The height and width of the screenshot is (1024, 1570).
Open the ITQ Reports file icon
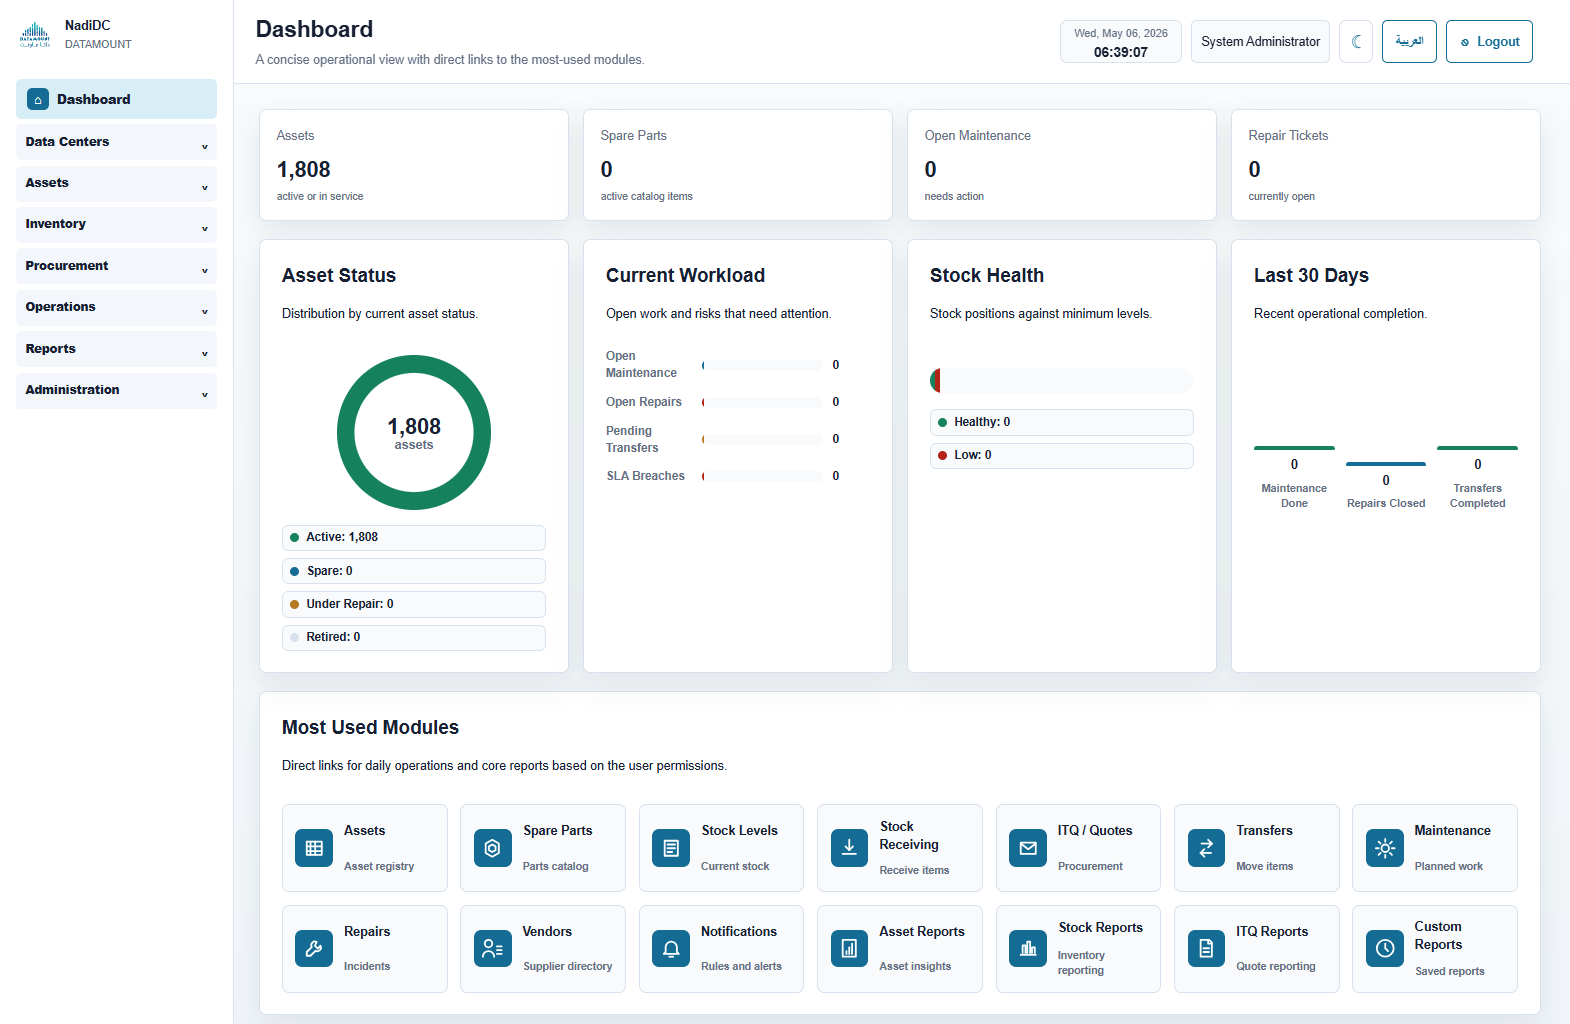(1206, 949)
